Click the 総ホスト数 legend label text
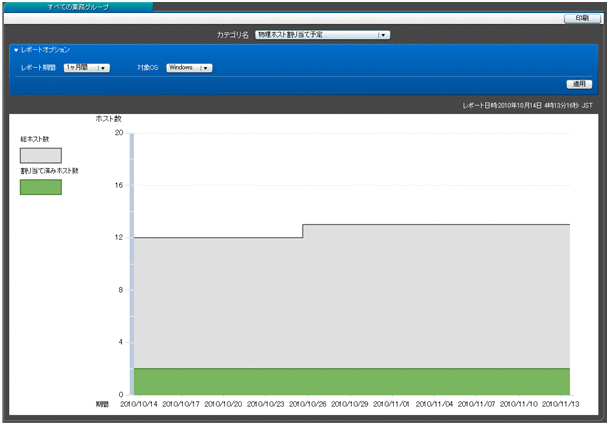 (35, 139)
